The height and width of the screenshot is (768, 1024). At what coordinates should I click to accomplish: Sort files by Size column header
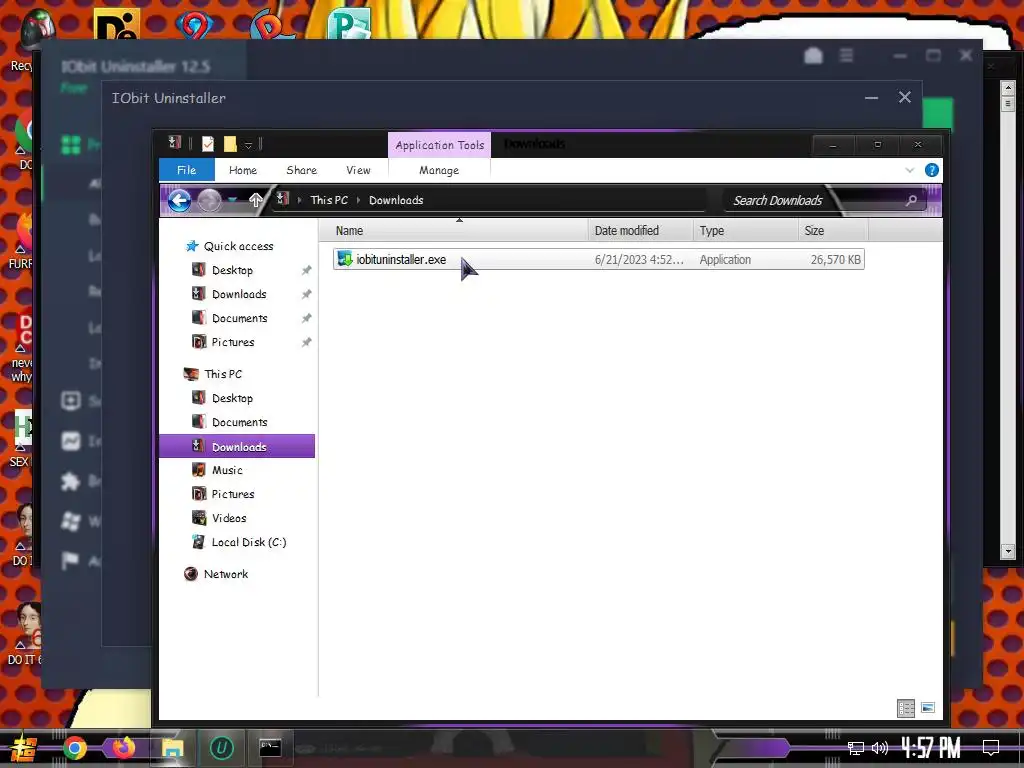(x=833, y=231)
